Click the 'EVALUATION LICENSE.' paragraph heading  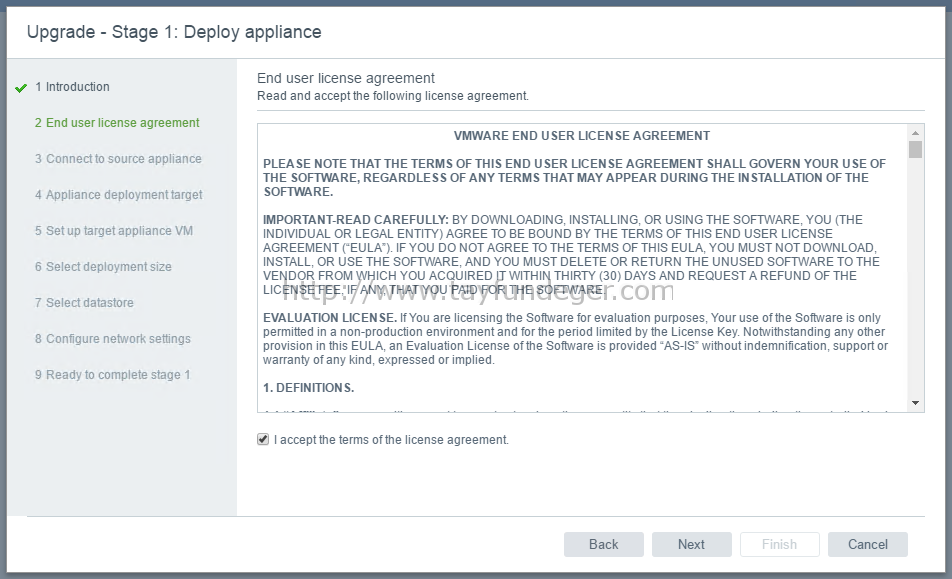tap(330, 318)
